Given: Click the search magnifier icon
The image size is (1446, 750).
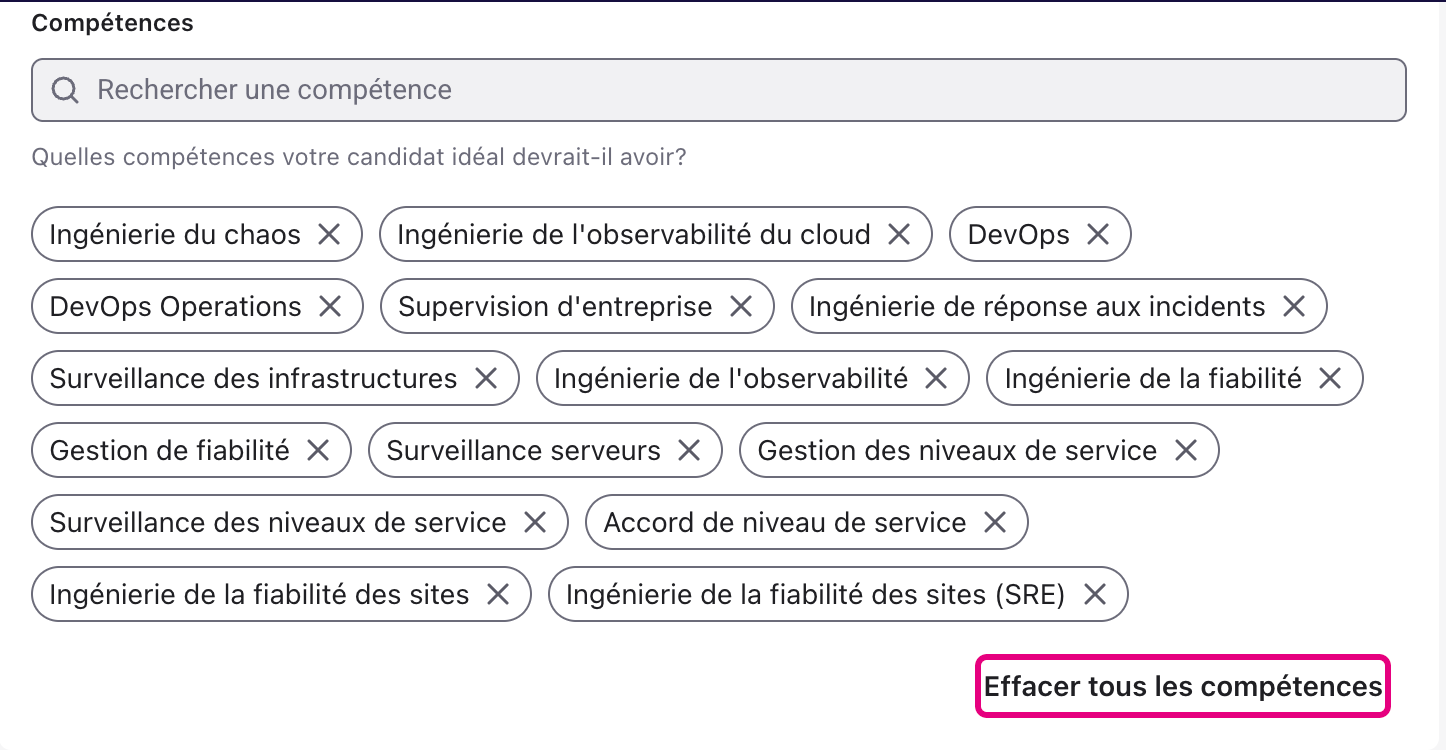Looking at the screenshot, I should (x=65, y=90).
